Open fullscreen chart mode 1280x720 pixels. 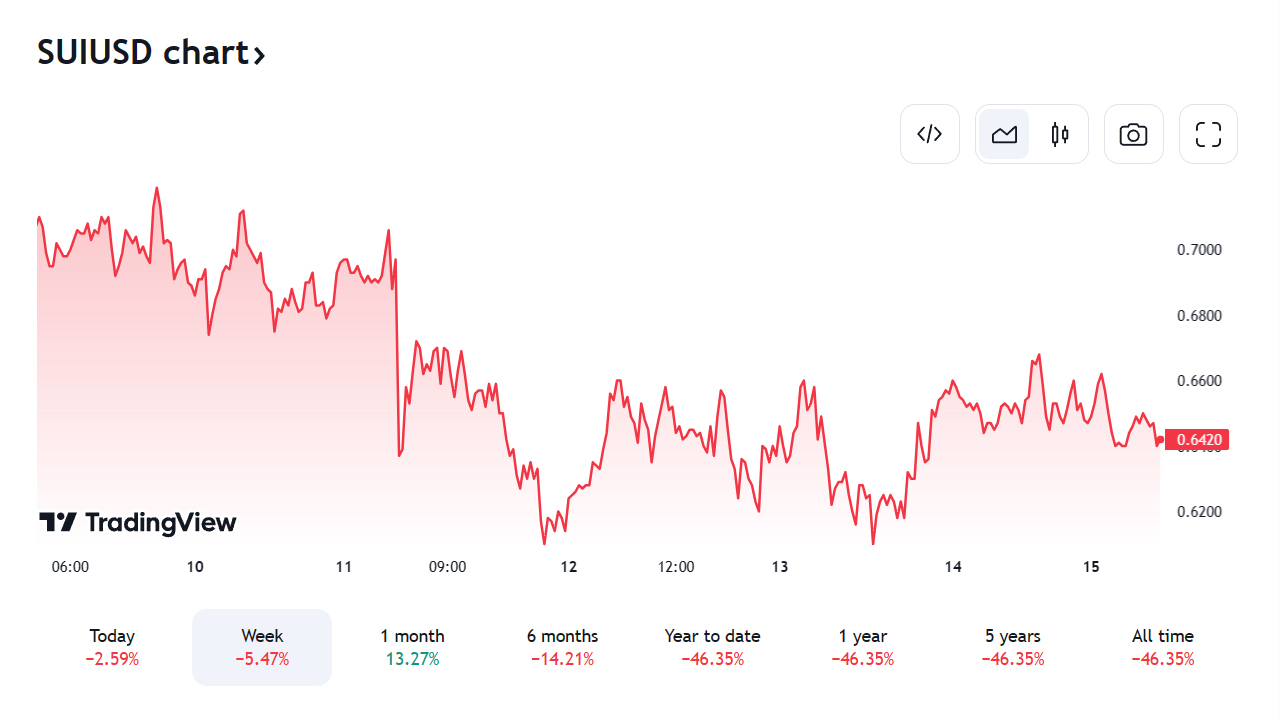point(1208,134)
